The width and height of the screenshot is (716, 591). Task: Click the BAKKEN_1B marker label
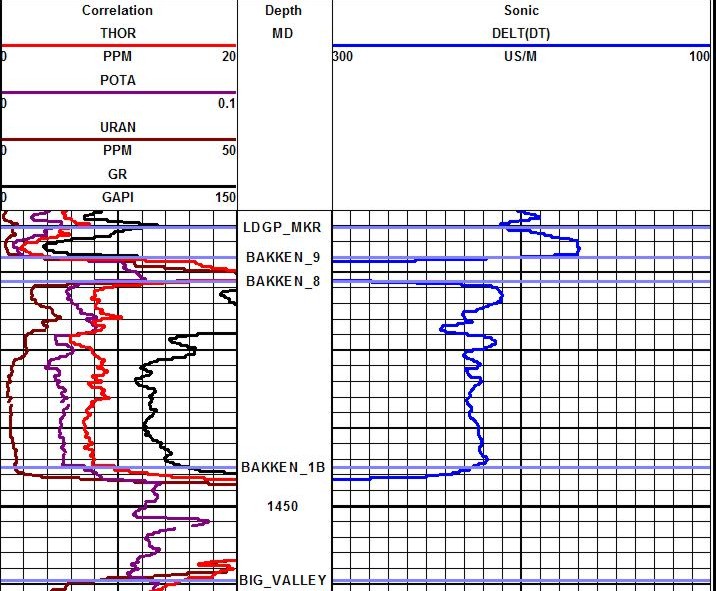(x=283, y=467)
